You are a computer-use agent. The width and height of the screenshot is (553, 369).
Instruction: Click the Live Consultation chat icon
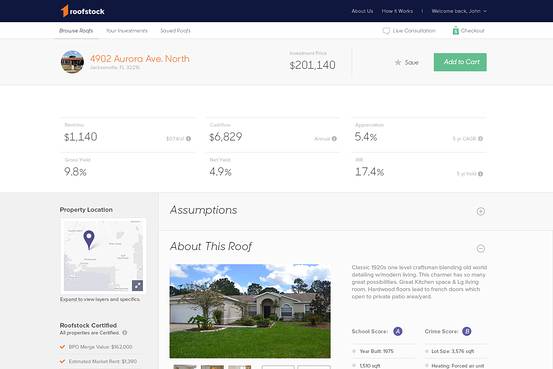pyautogui.click(x=386, y=31)
